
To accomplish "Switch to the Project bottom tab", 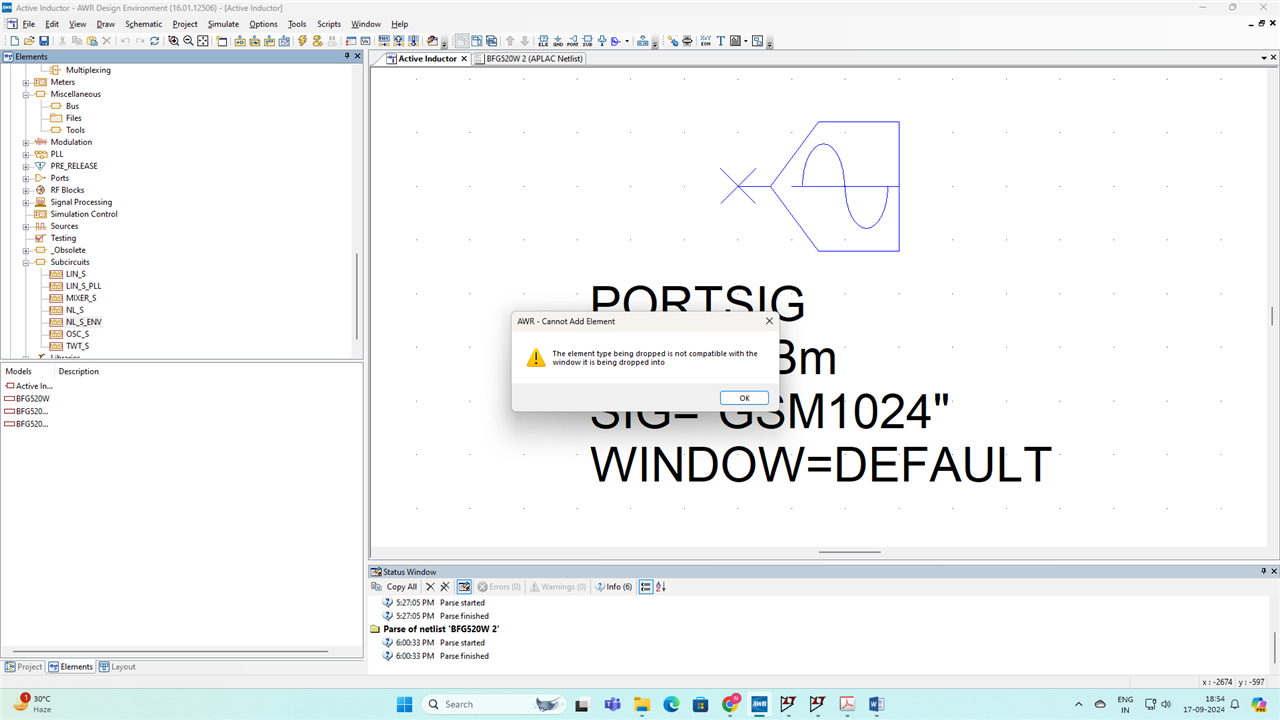I will click(x=24, y=667).
